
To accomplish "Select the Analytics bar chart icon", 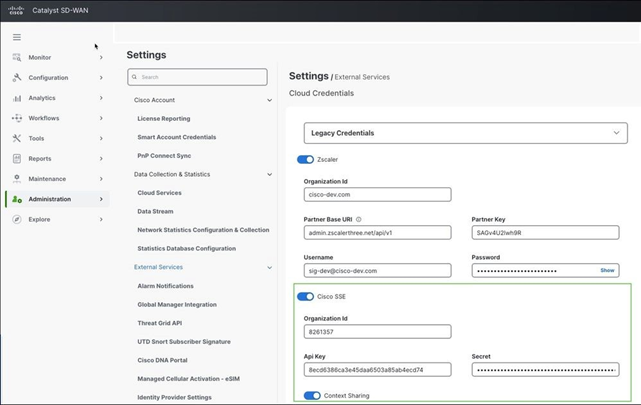I will tap(17, 98).
